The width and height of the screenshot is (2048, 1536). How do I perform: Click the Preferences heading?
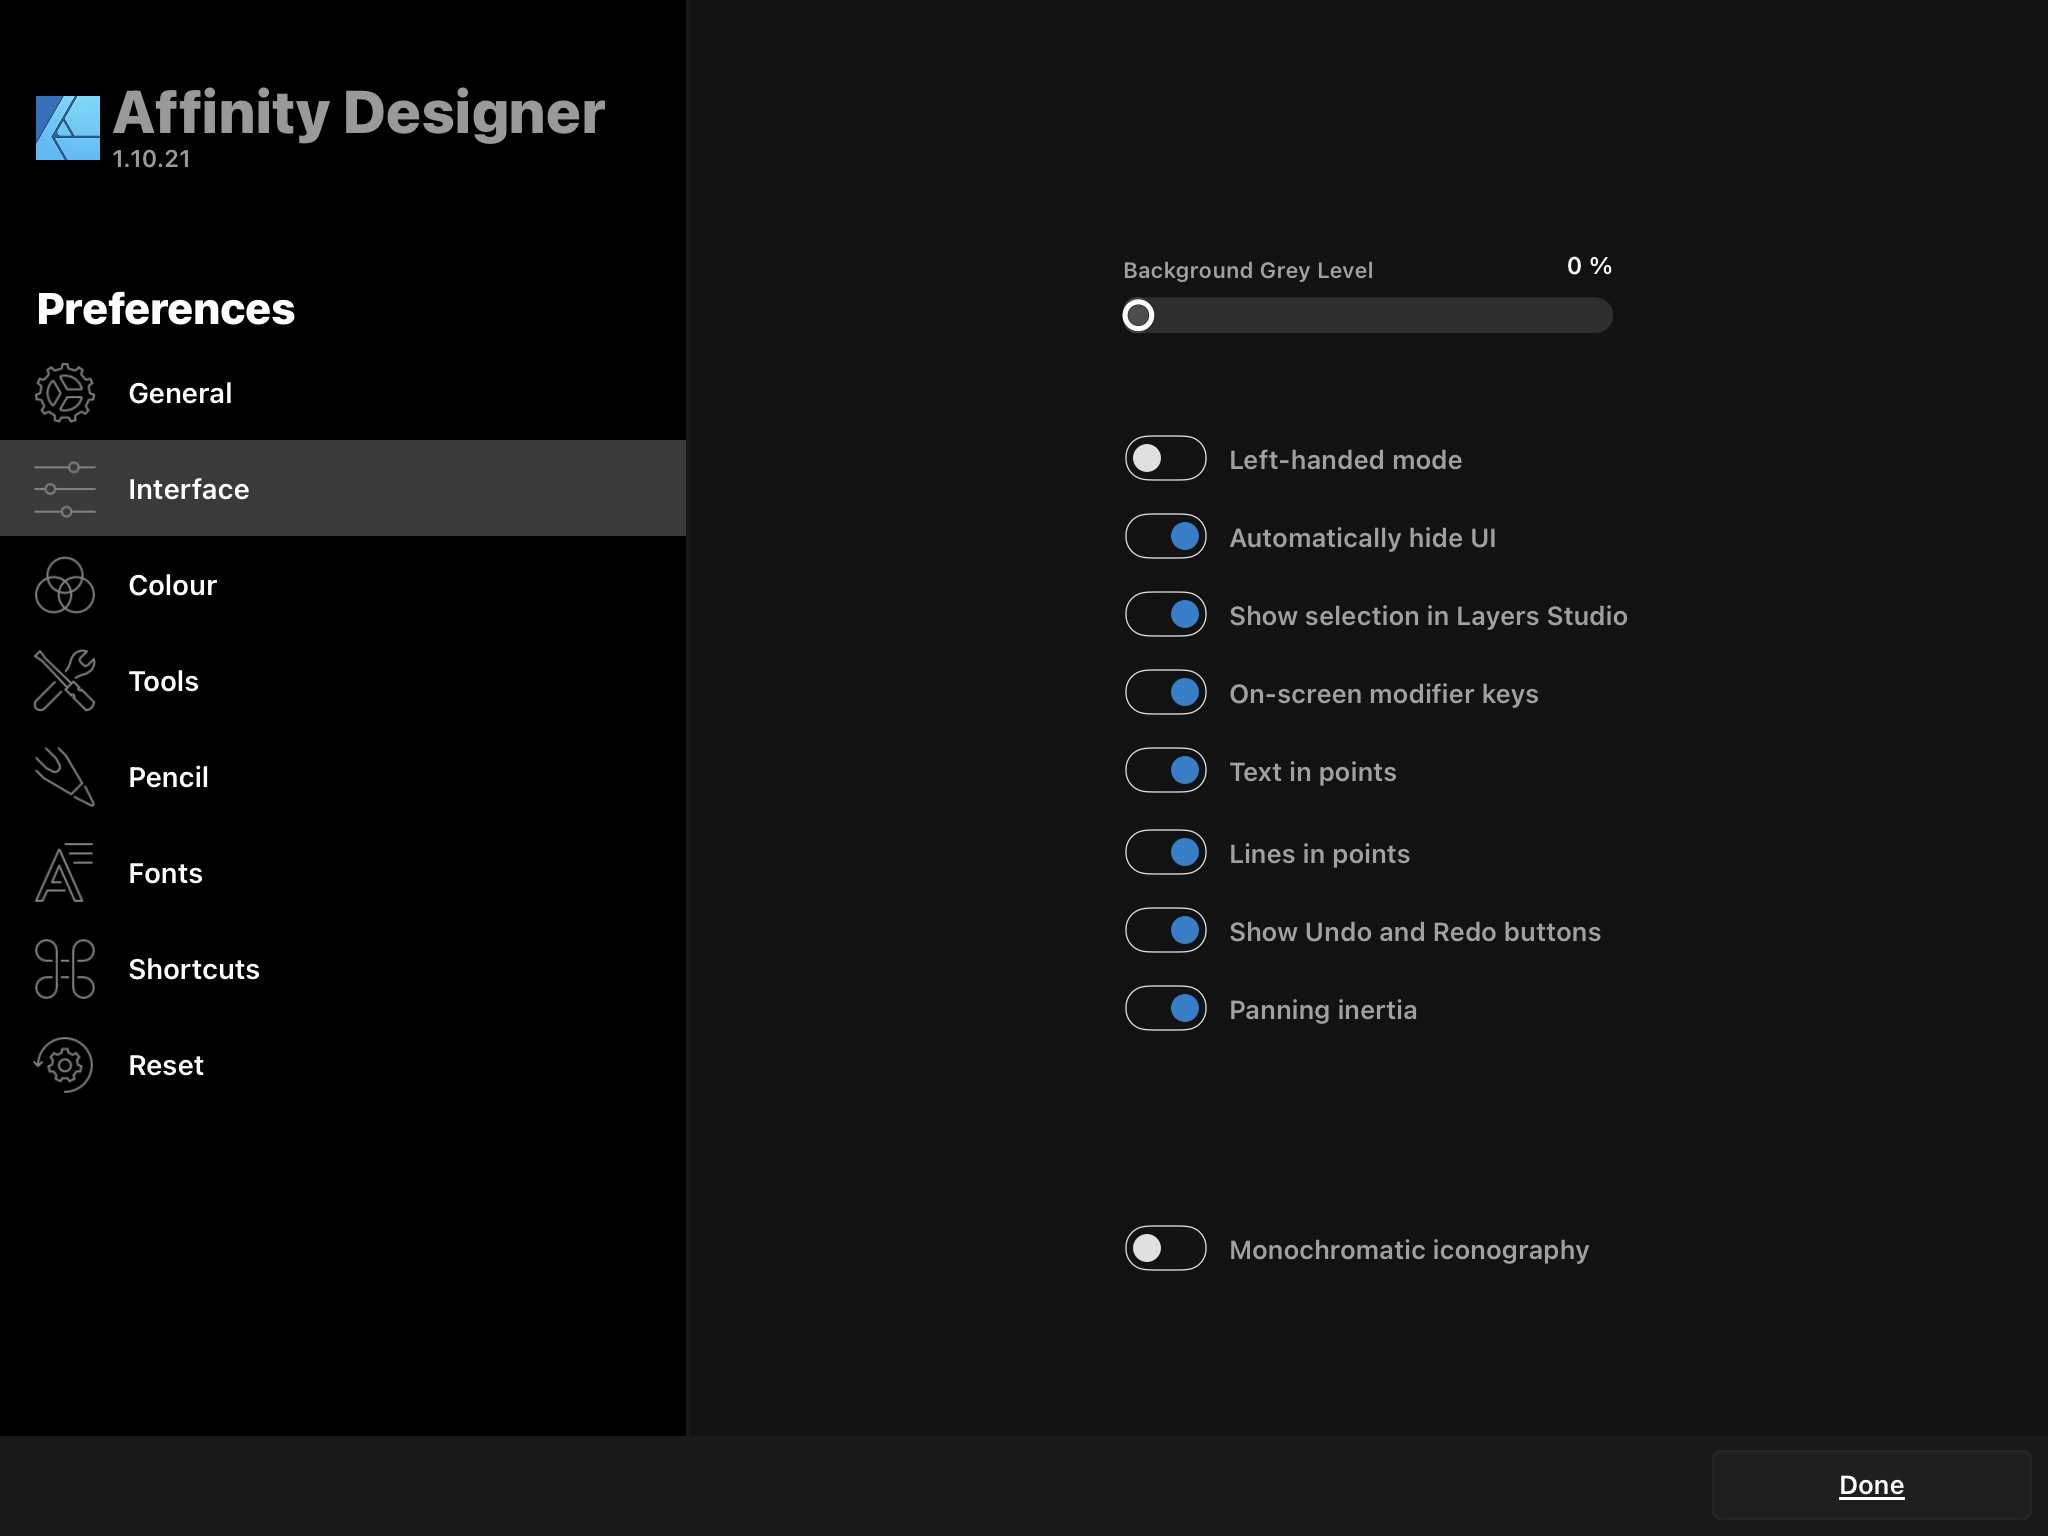pyautogui.click(x=166, y=309)
